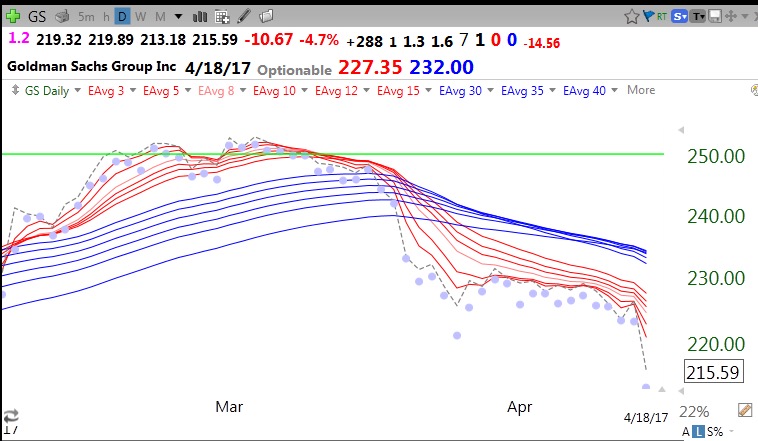The height and width of the screenshot is (441, 758).
Task: Select the pencil drawing tools icon
Action: [x=244, y=16]
